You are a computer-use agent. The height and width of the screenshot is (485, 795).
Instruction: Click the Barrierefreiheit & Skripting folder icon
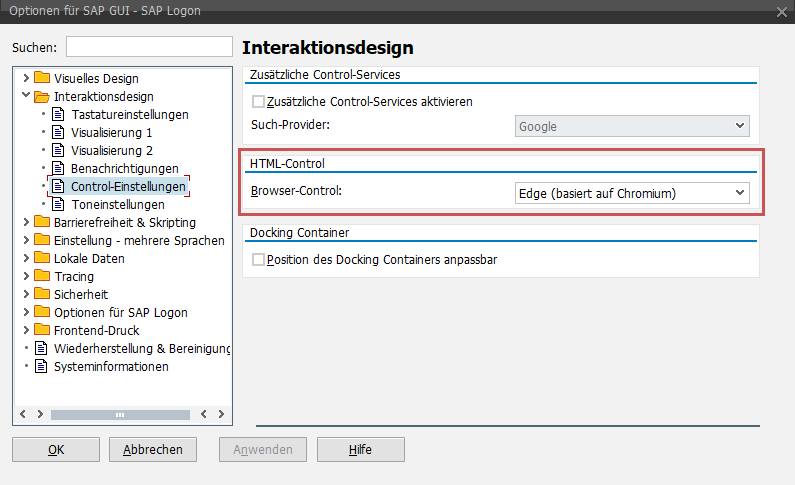[x=42, y=222]
